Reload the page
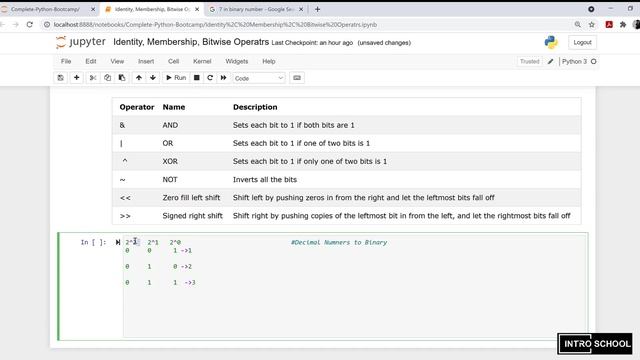Image resolution: width=640 pixels, height=360 pixels. (29, 24)
